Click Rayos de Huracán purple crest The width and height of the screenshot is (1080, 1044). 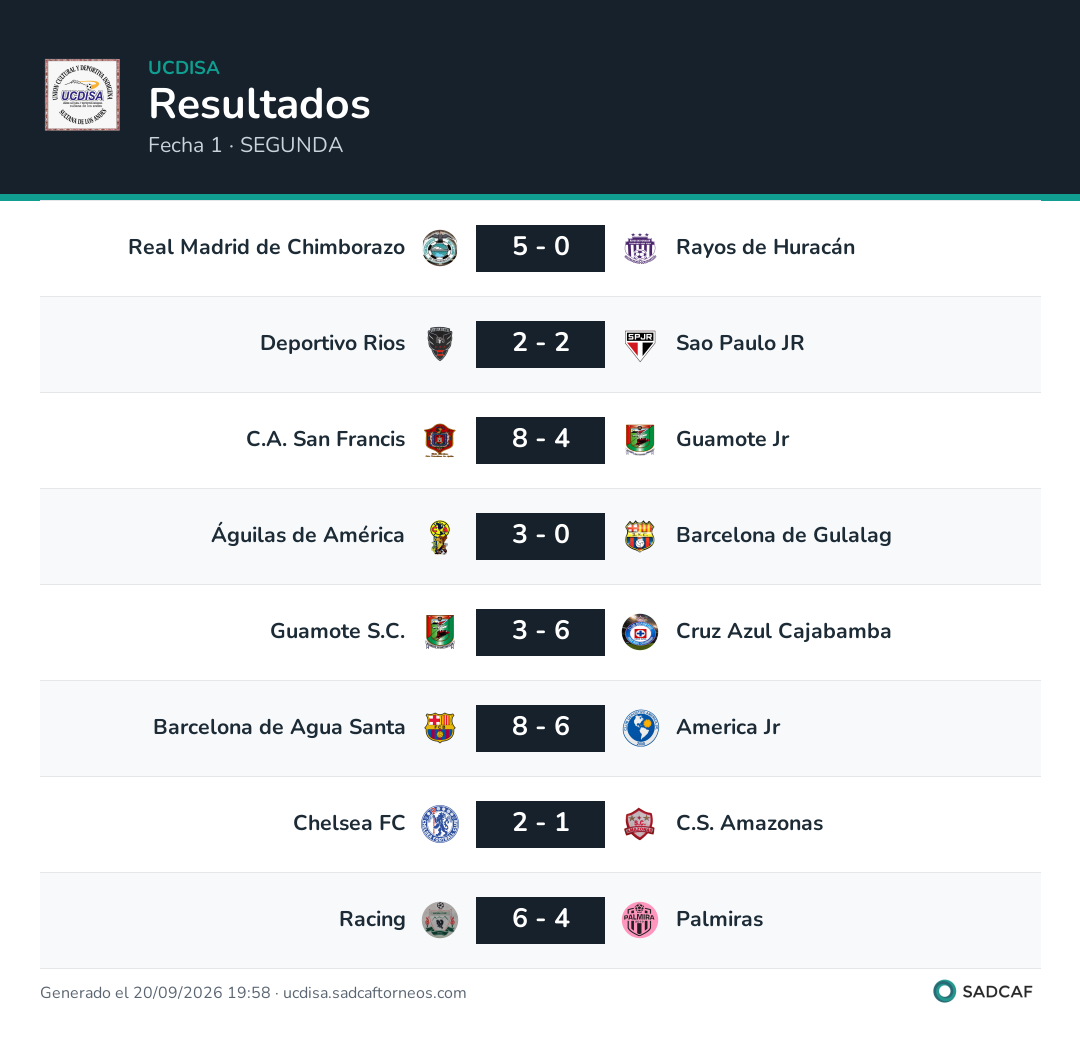pos(640,248)
